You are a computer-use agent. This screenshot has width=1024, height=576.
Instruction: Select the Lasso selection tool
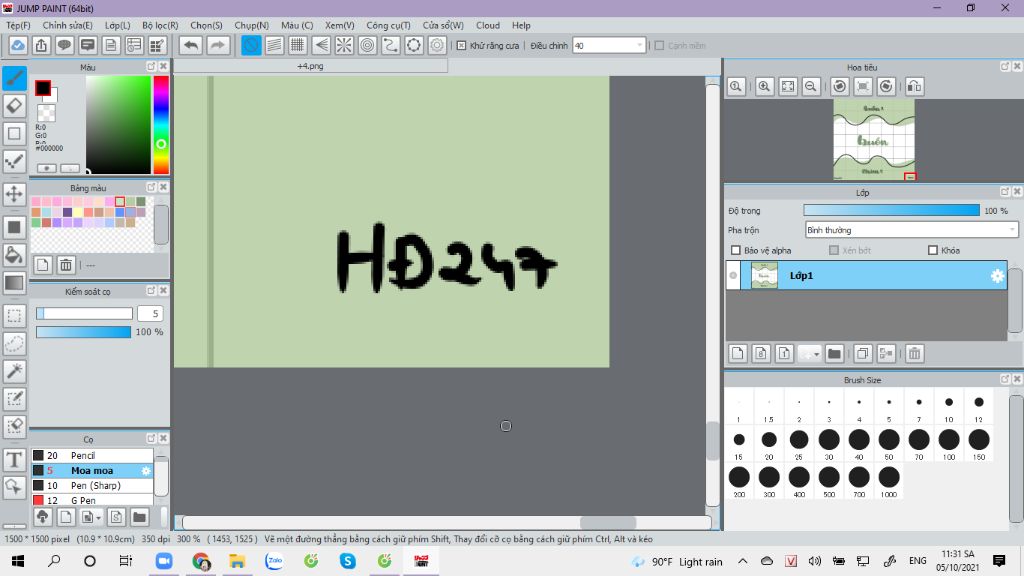(x=14, y=344)
